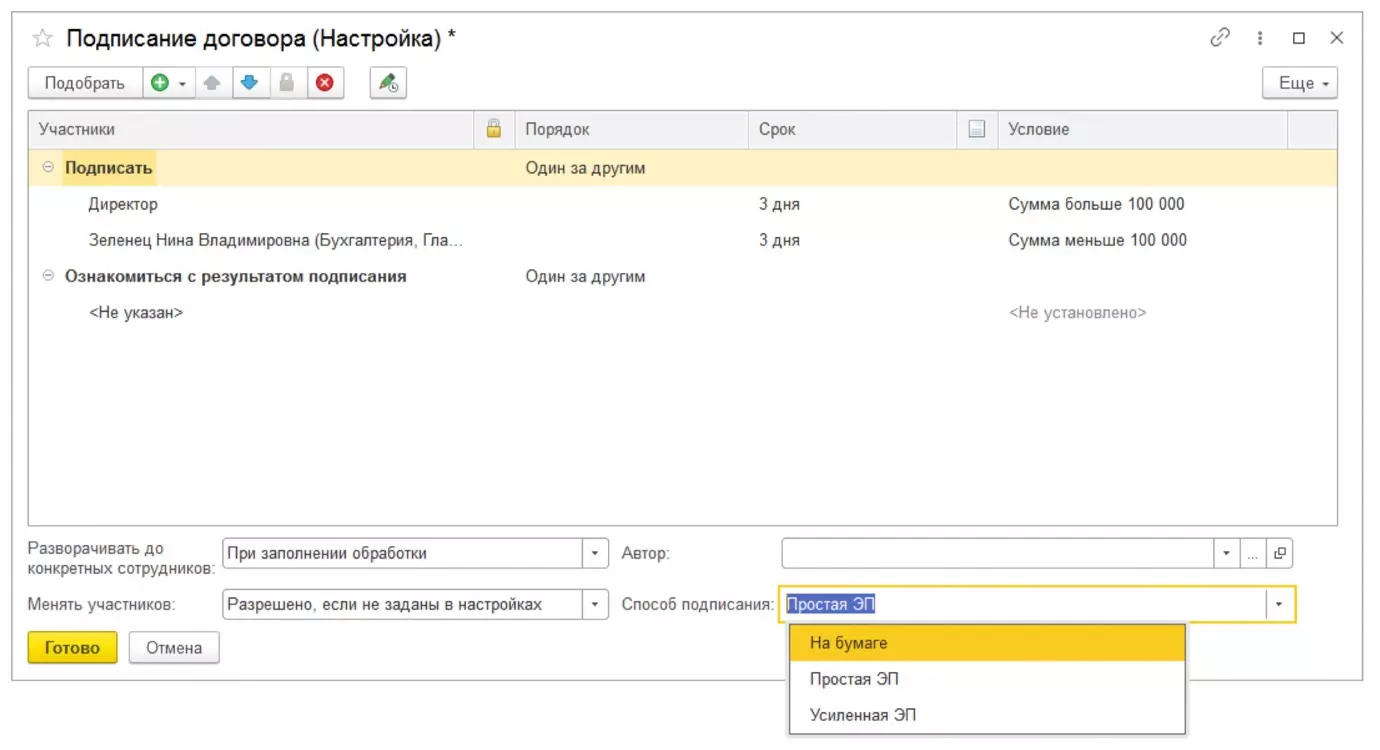Open the Еще menu
Image resolution: width=1380 pixels, height=750 pixels.
click(x=1299, y=83)
